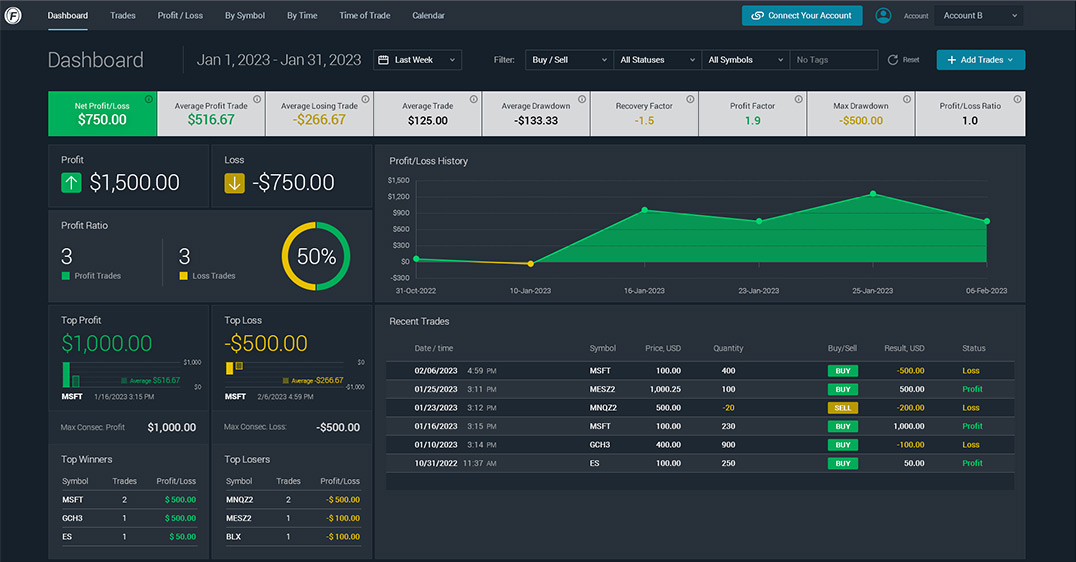Go to the Calendar tab
The image size is (1076, 562).
pos(428,15)
